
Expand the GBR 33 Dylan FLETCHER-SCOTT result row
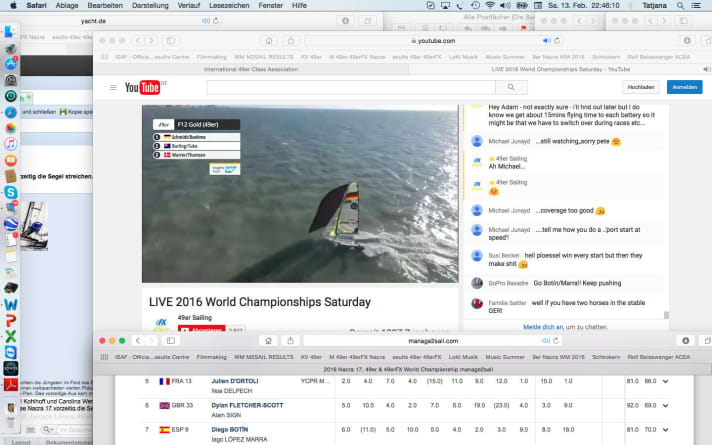(665, 405)
